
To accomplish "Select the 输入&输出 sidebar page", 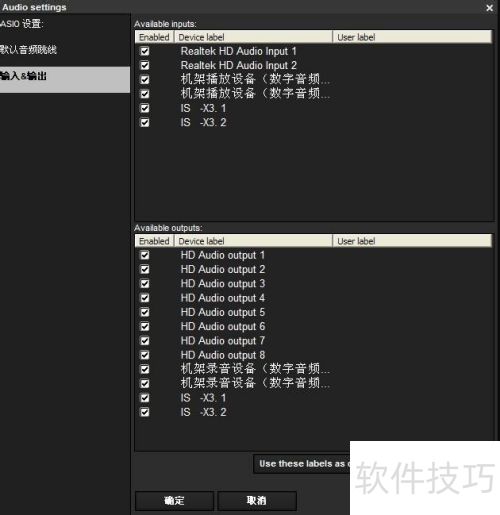I will (x=65, y=79).
